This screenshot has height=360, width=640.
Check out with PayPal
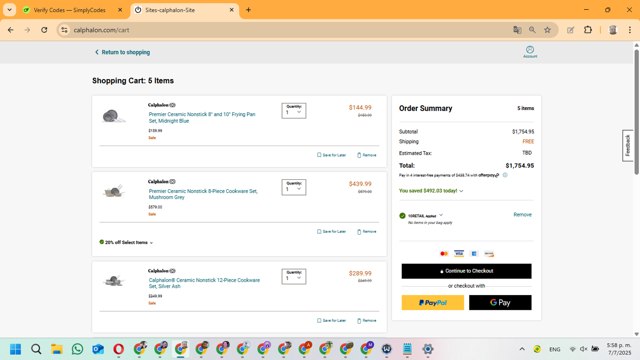coord(433,302)
